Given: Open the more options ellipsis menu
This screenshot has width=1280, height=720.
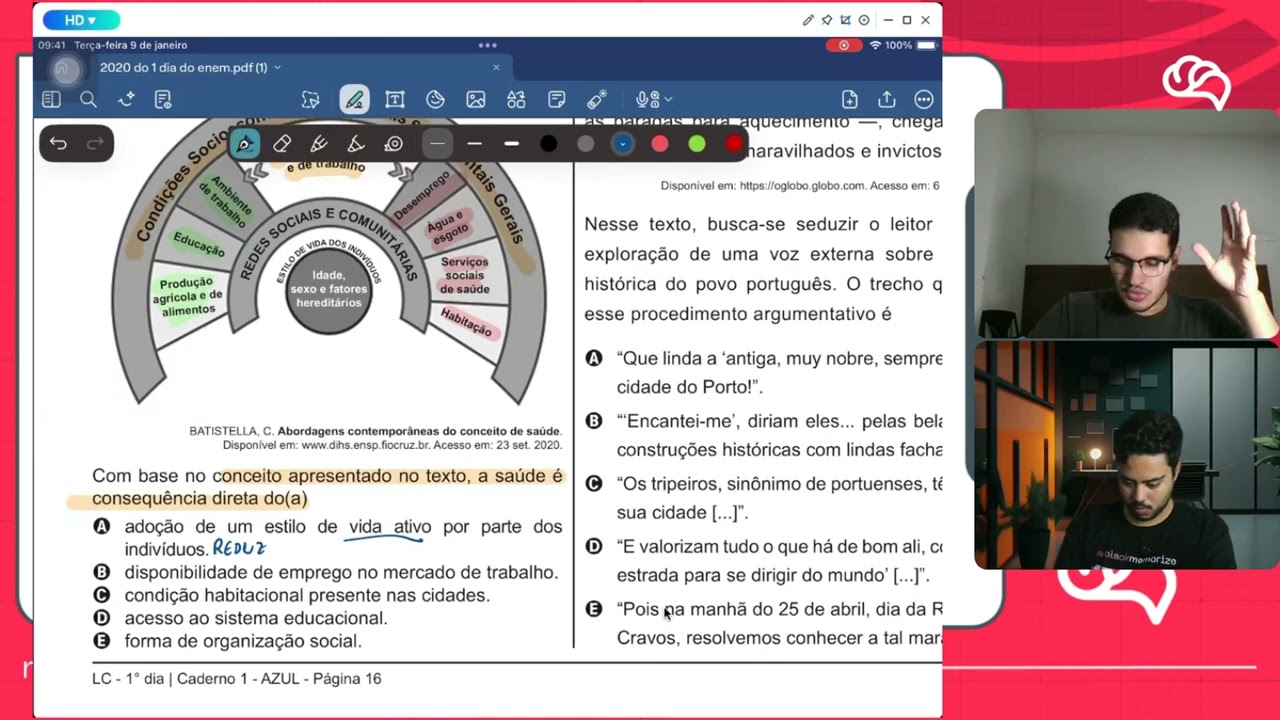Looking at the screenshot, I should [x=923, y=99].
